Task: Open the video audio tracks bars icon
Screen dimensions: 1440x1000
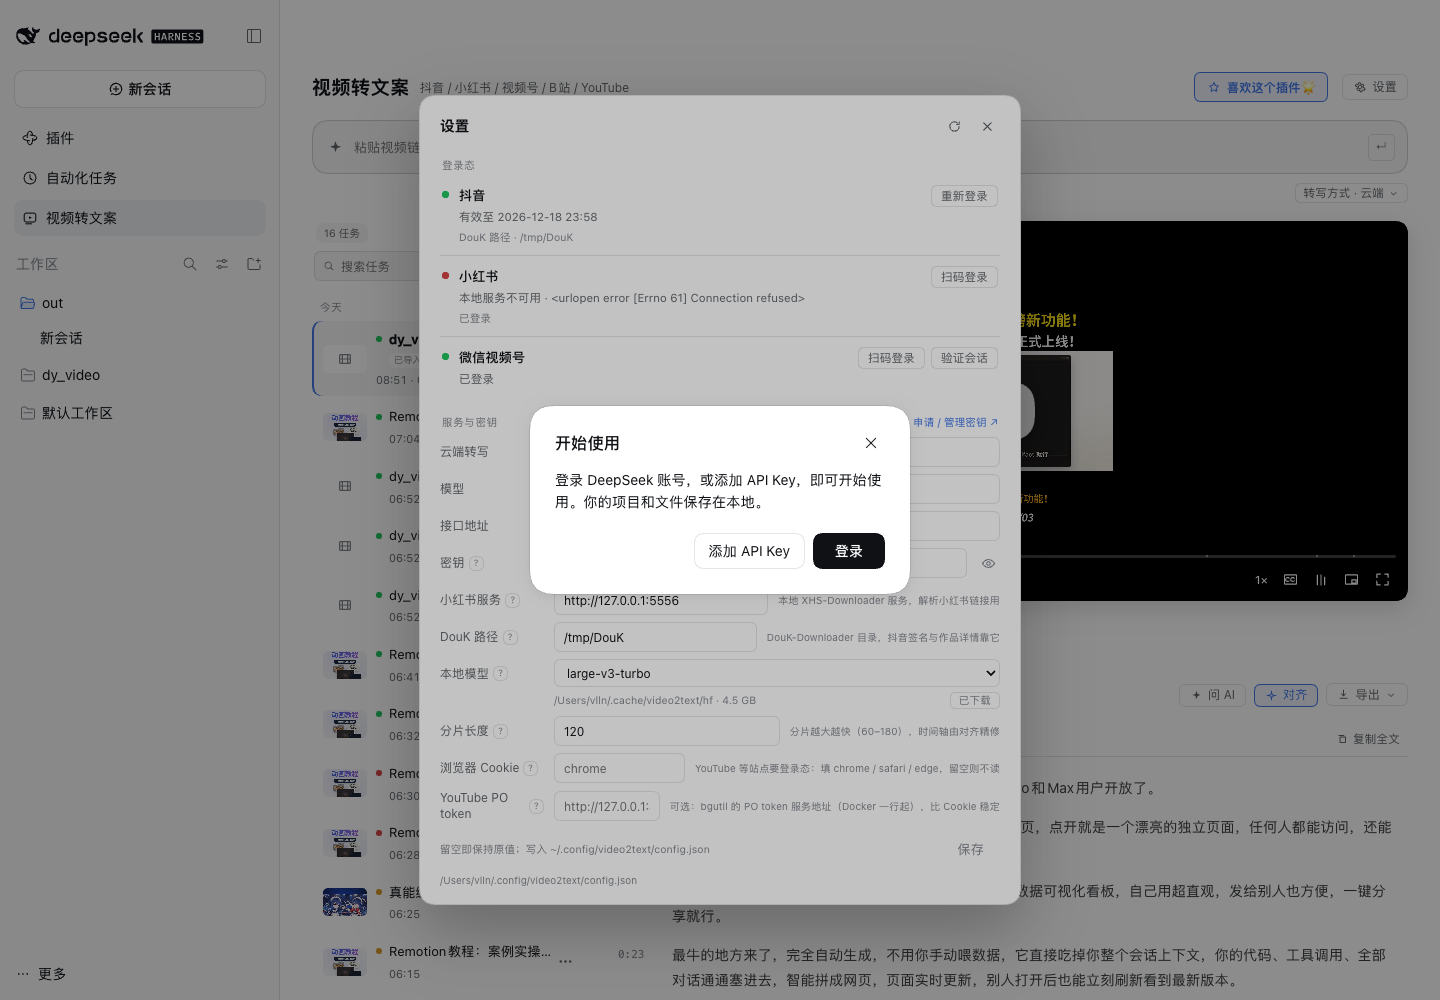Action: tap(1321, 580)
